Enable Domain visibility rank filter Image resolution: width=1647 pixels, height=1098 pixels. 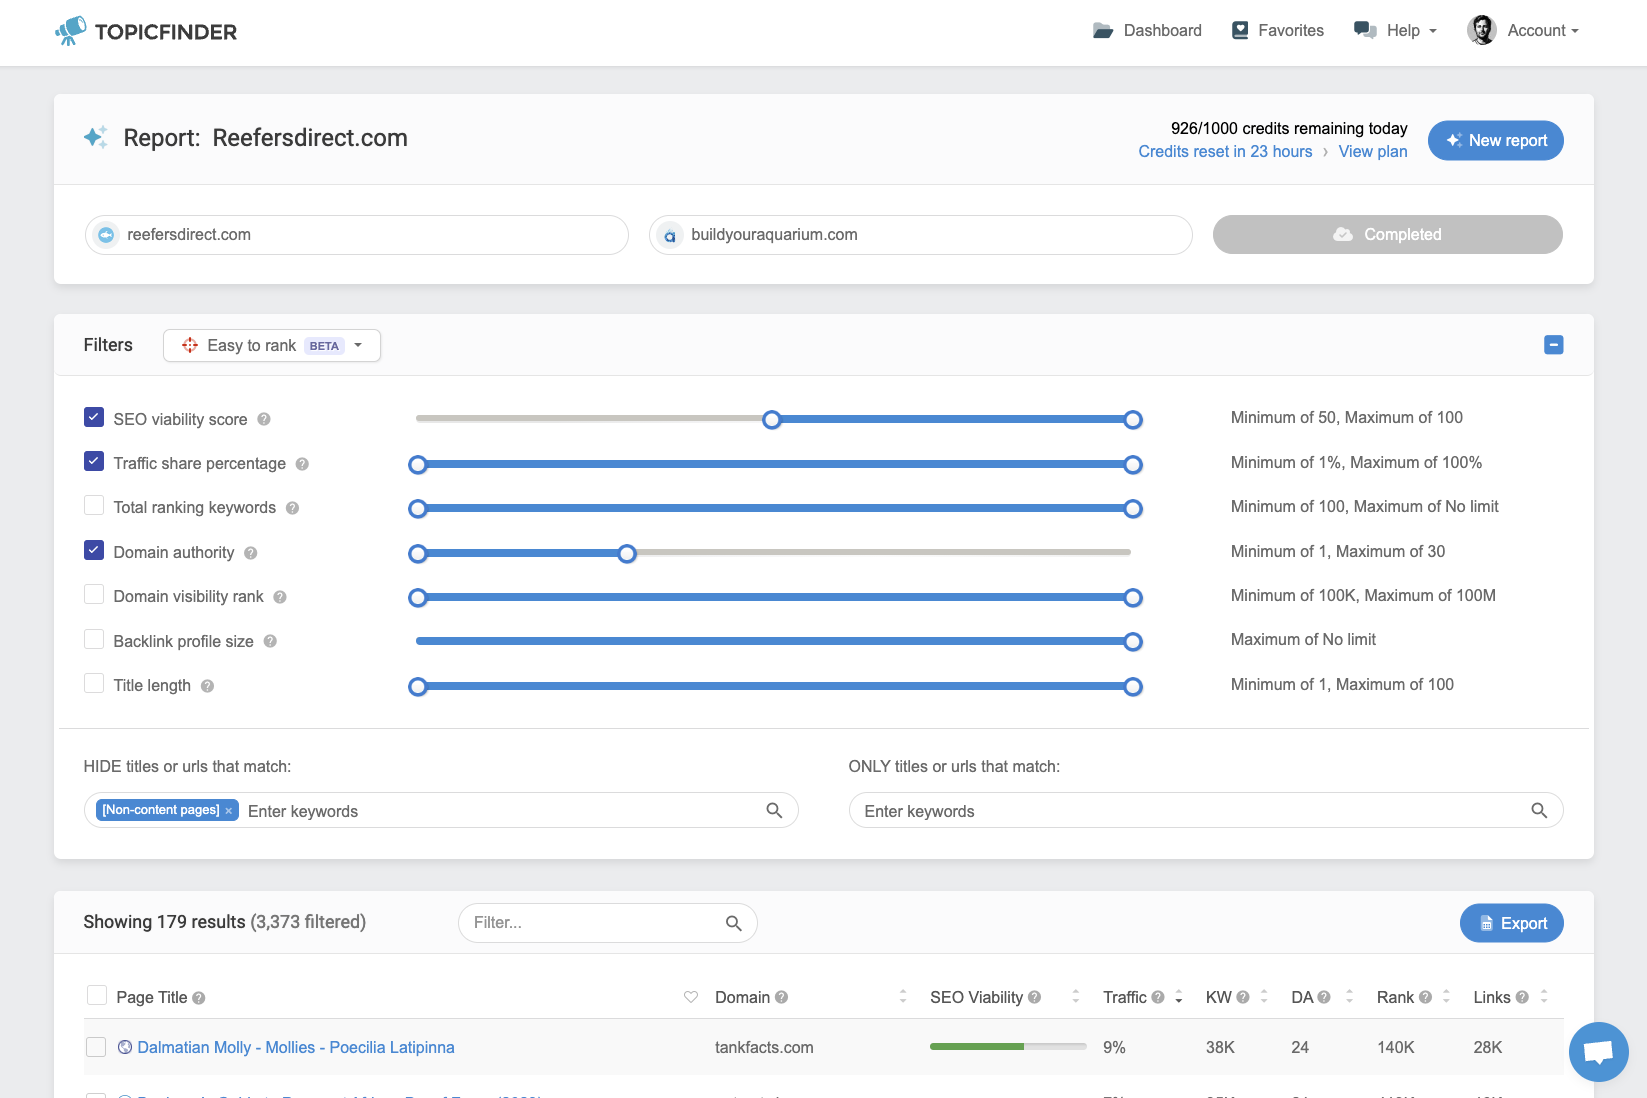pyautogui.click(x=94, y=594)
